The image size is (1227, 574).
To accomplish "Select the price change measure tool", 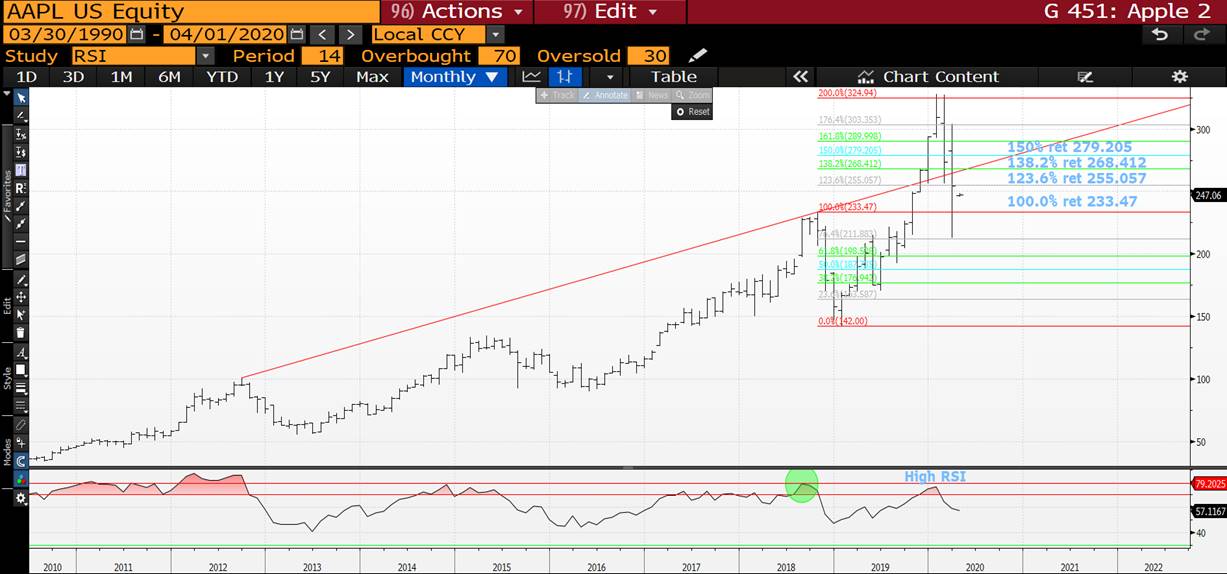I will point(22,152).
